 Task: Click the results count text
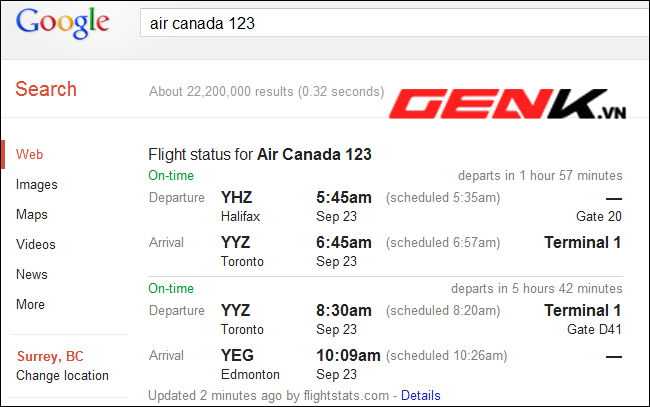[x=267, y=91]
